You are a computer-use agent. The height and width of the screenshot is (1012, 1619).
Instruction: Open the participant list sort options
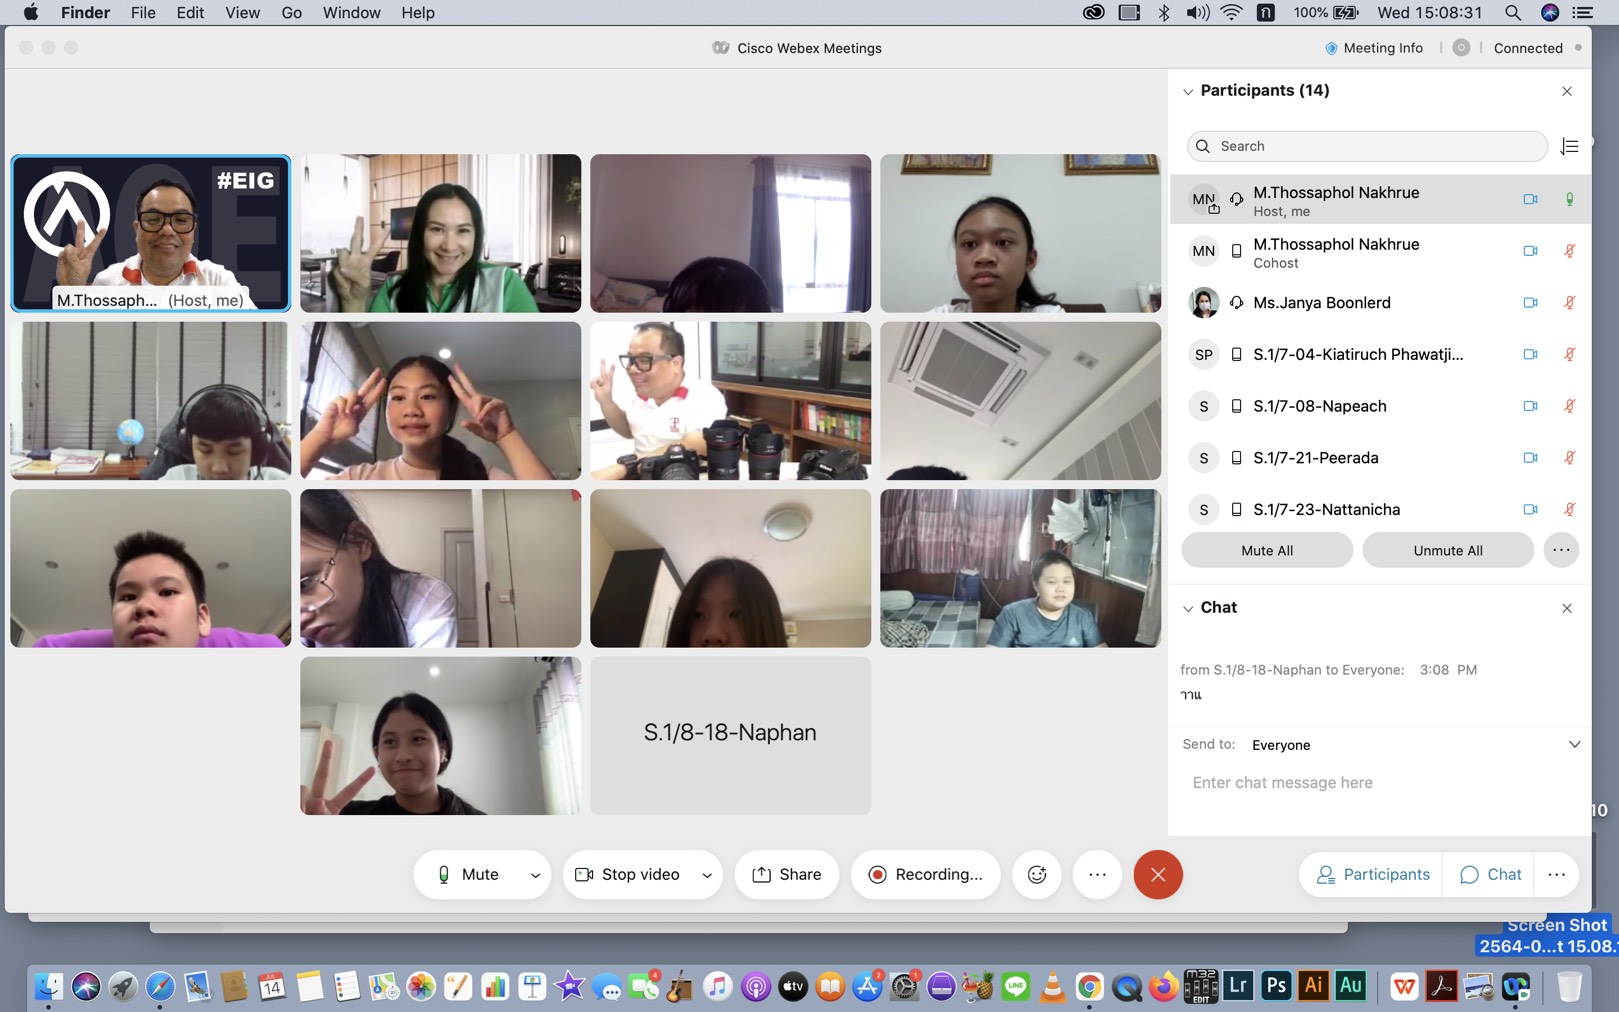pyautogui.click(x=1569, y=146)
